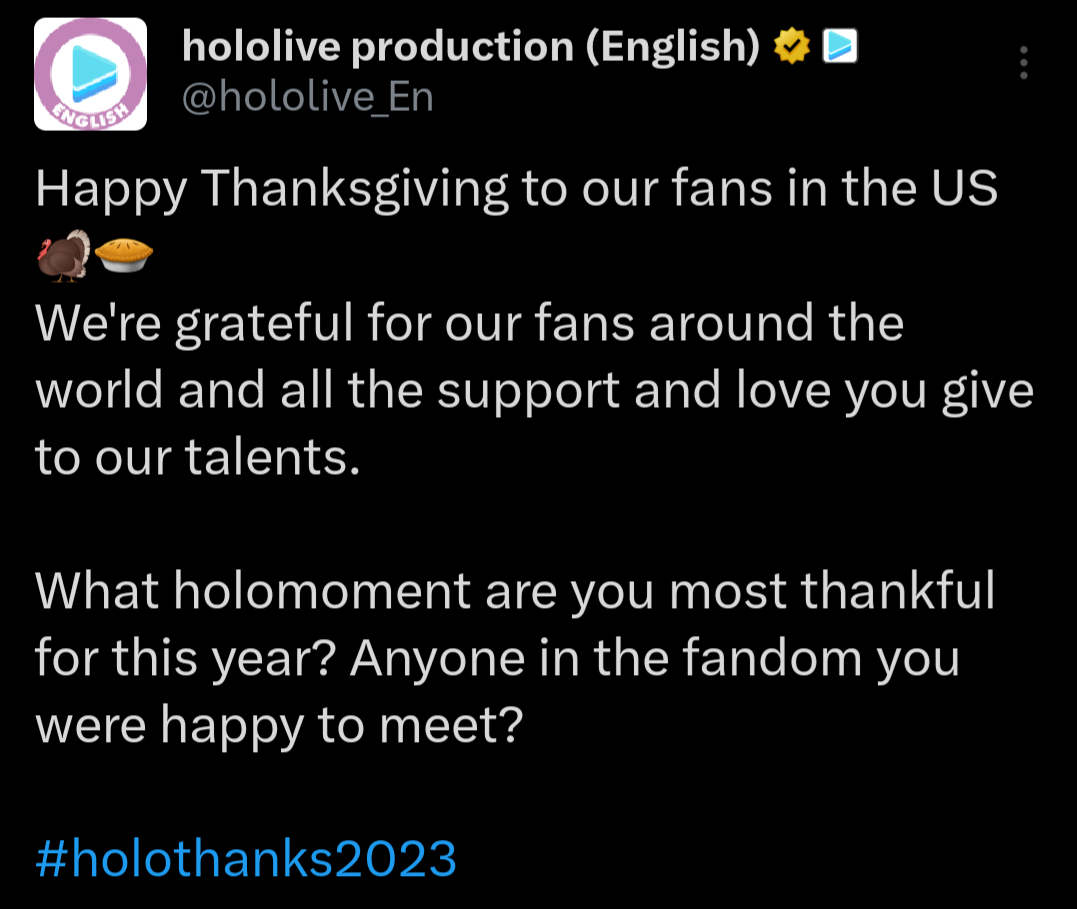This screenshot has width=1077, height=909.
Task: Open the #holothanks2023 hashtag link
Action: point(245,858)
